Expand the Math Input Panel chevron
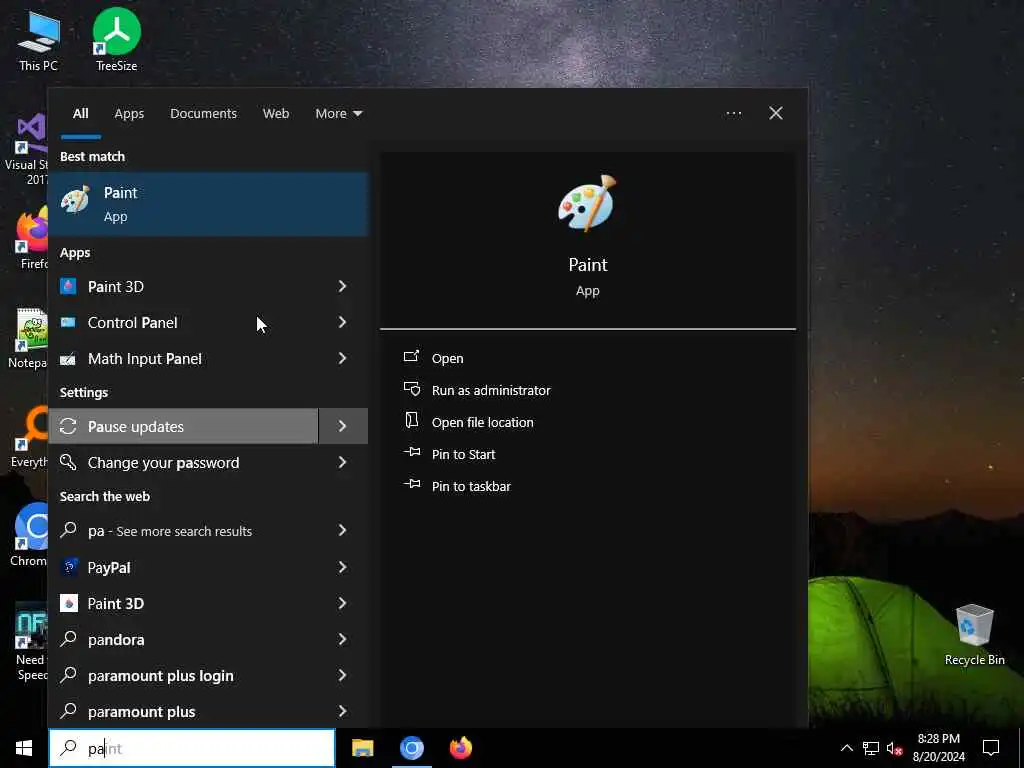The image size is (1024, 768). point(342,358)
